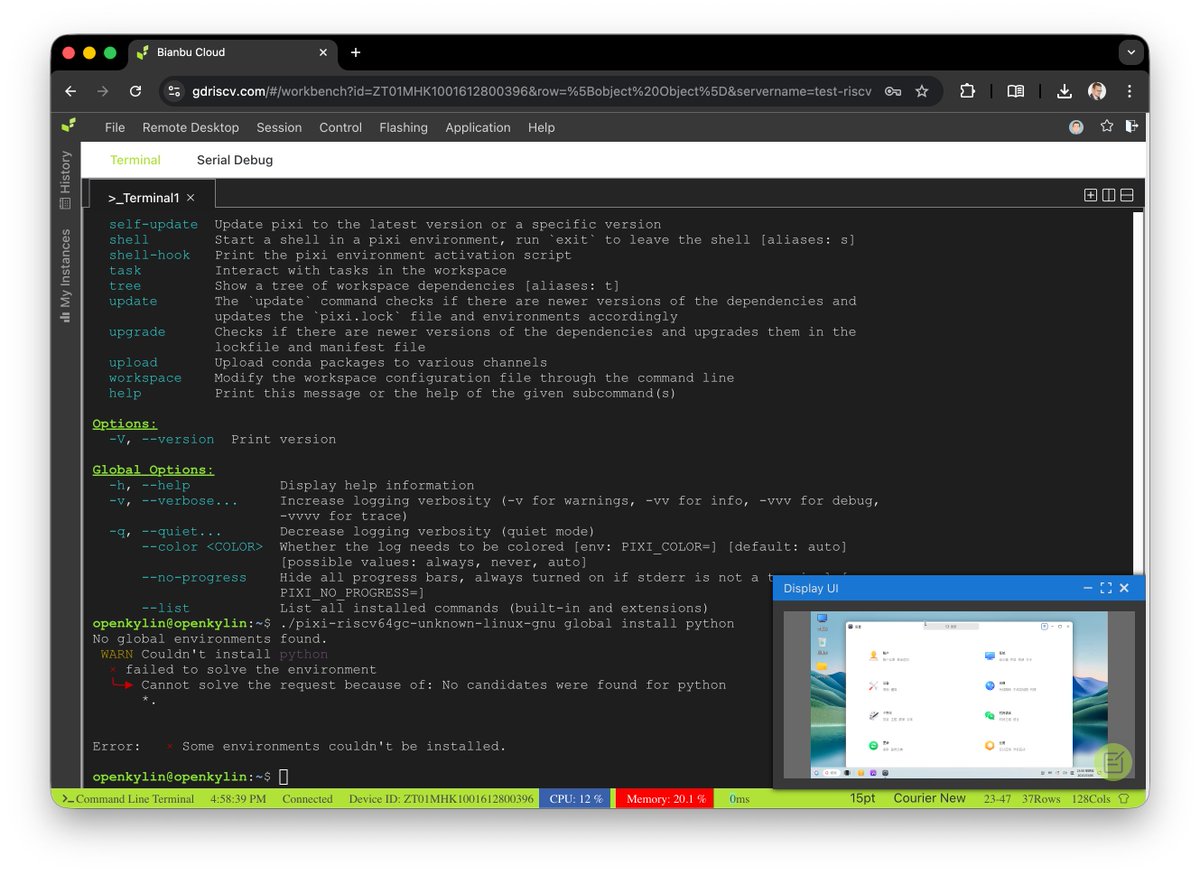Open the user avatar in the app menu bar
This screenshot has height=875, width=1200.
(x=1076, y=127)
